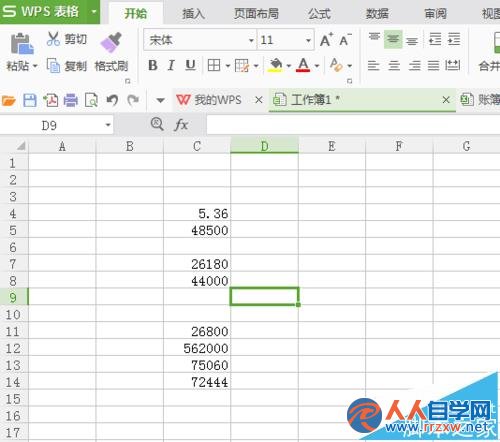The height and width of the screenshot is (442, 500).
Task: Center text horizontally
Action: 394,65
